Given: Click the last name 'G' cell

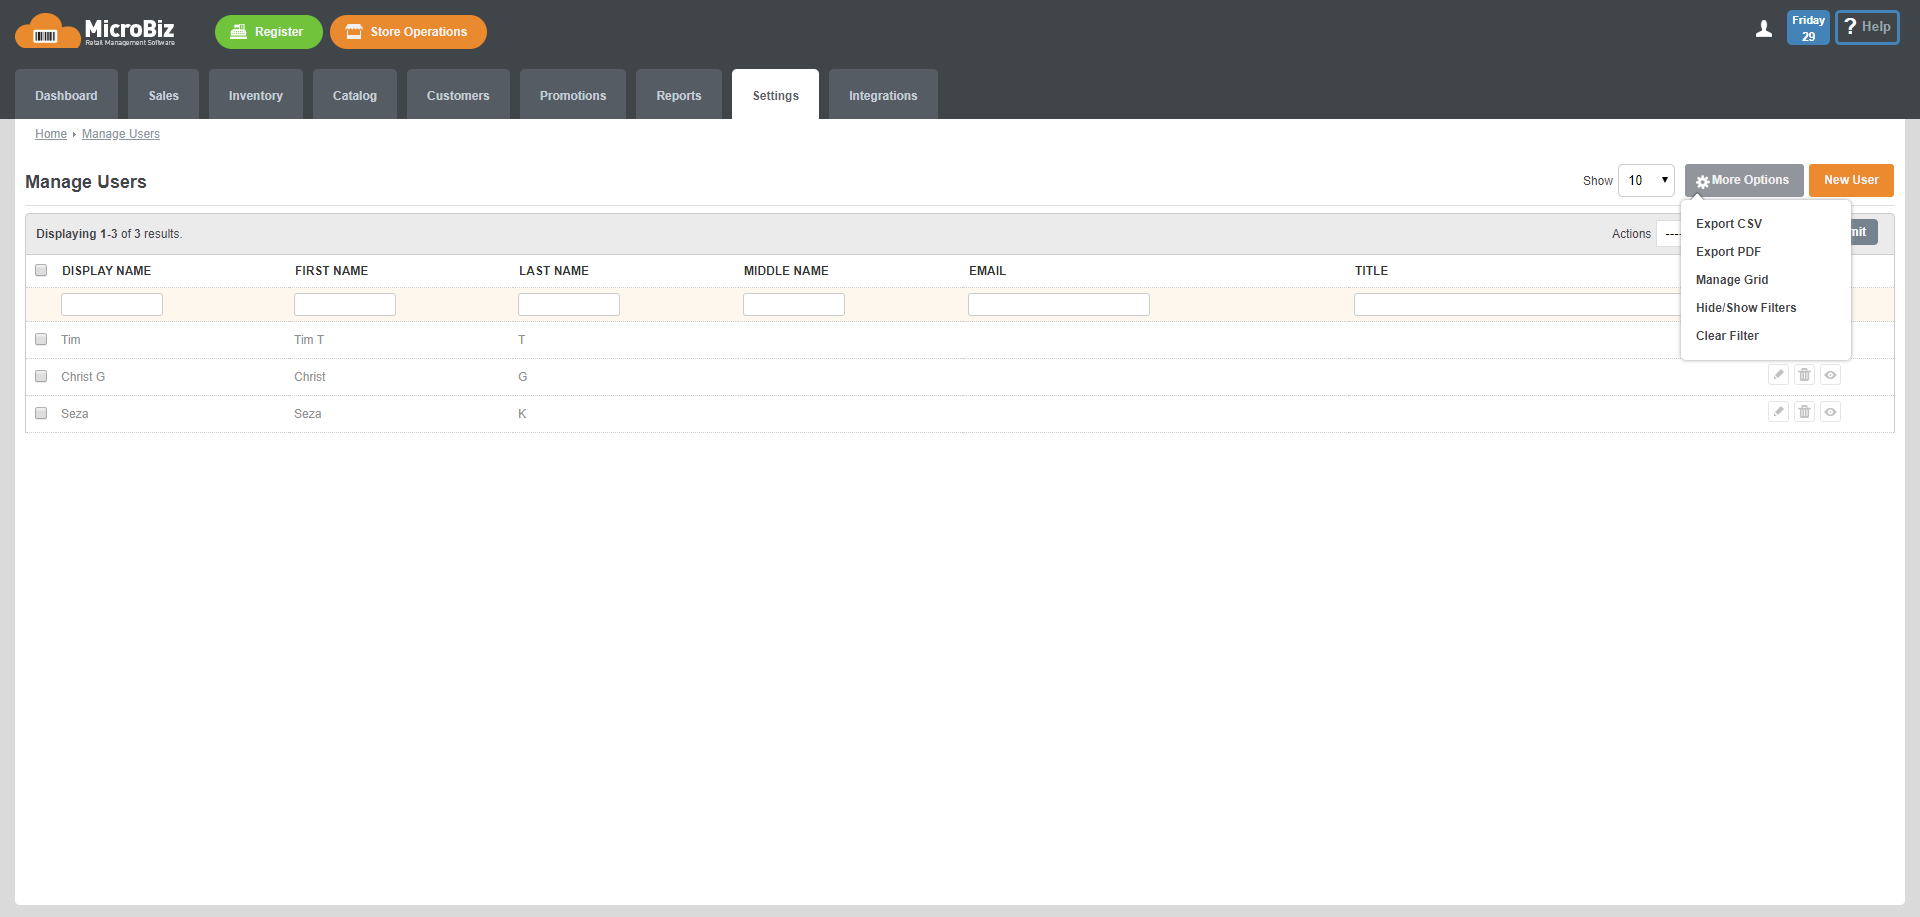Looking at the screenshot, I should (523, 377).
